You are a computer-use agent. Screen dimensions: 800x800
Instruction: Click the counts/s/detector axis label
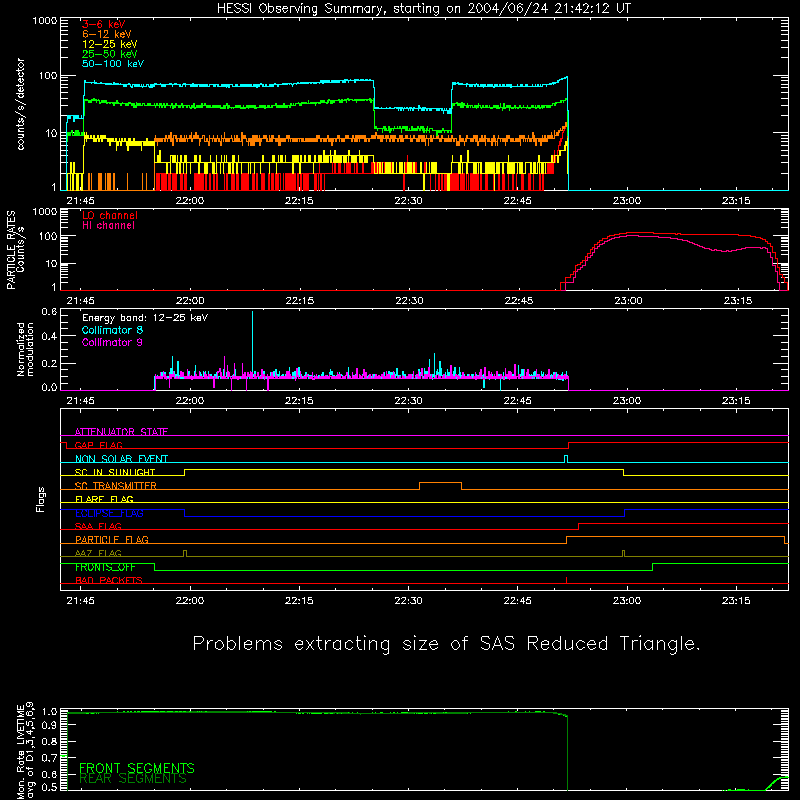[x=21, y=104]
